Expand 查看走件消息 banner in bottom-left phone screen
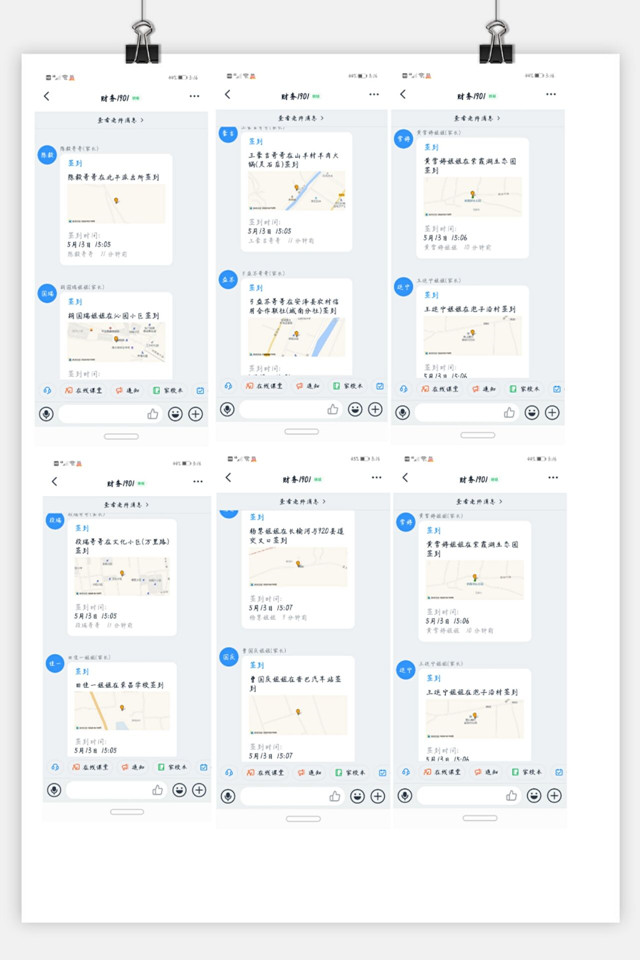The height and width of the screenshot is (960, 640). (127, 504)
